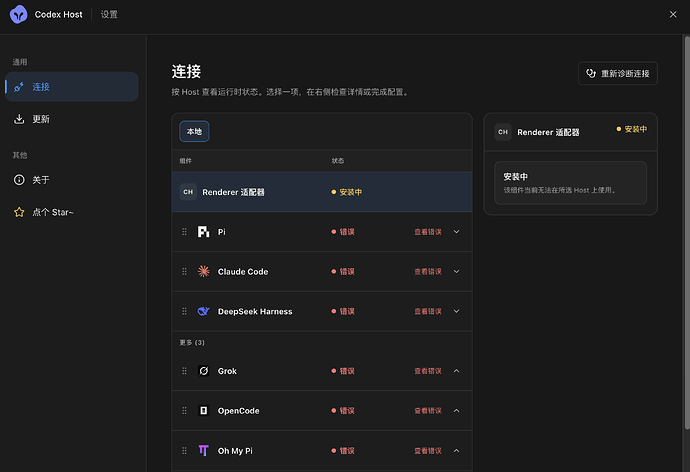The image size is (690, 472).
Task: Collapse the Oh My Pi row chevron
Action: pos(456,450)
